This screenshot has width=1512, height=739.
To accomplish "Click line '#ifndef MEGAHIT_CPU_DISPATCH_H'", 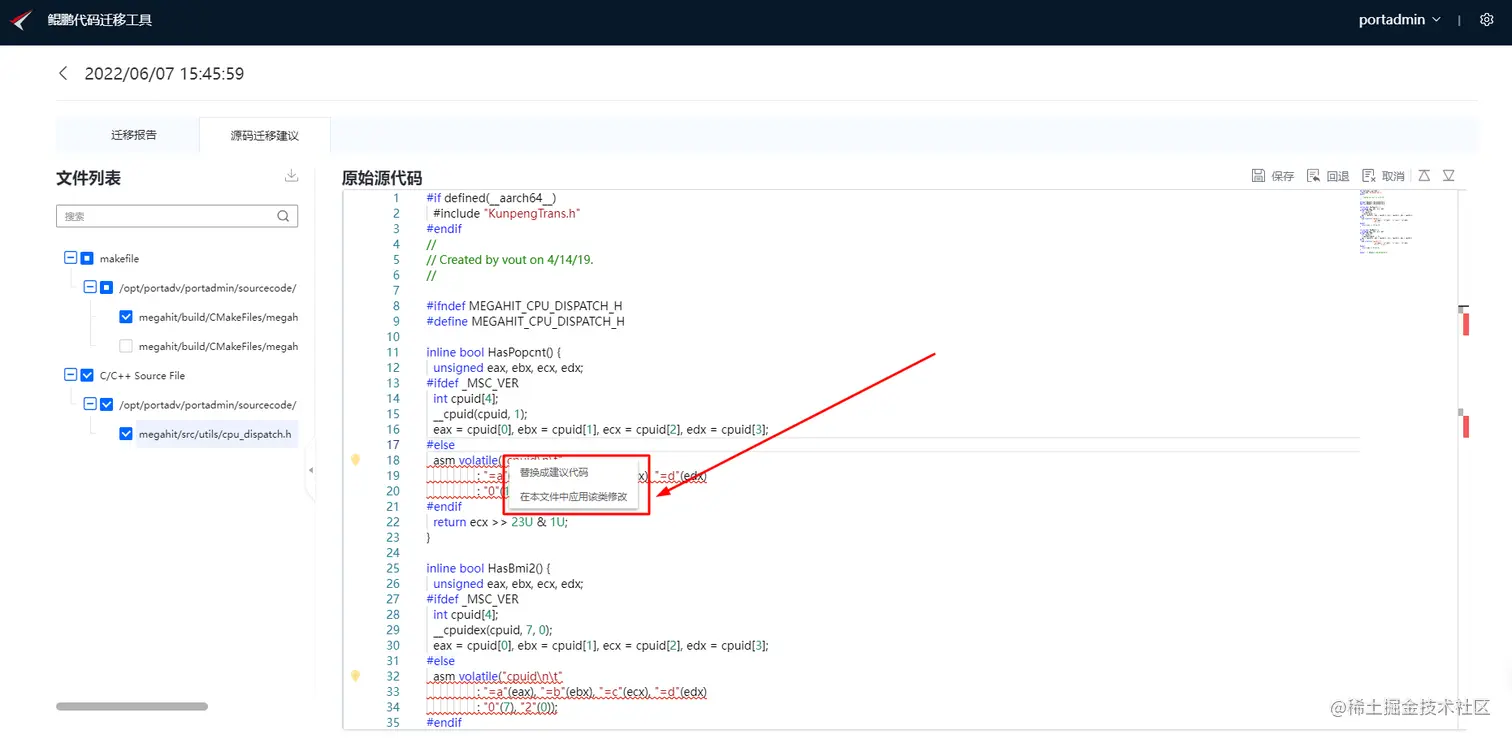I will tap(525, 305).
